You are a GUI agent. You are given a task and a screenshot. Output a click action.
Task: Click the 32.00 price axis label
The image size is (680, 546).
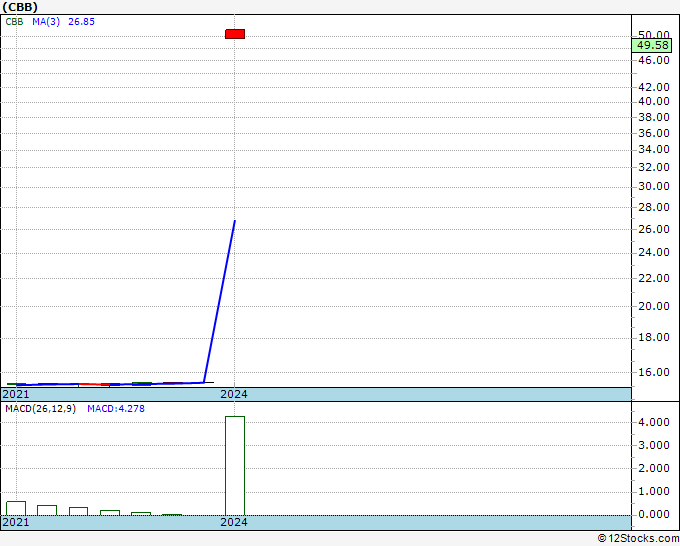654,167
